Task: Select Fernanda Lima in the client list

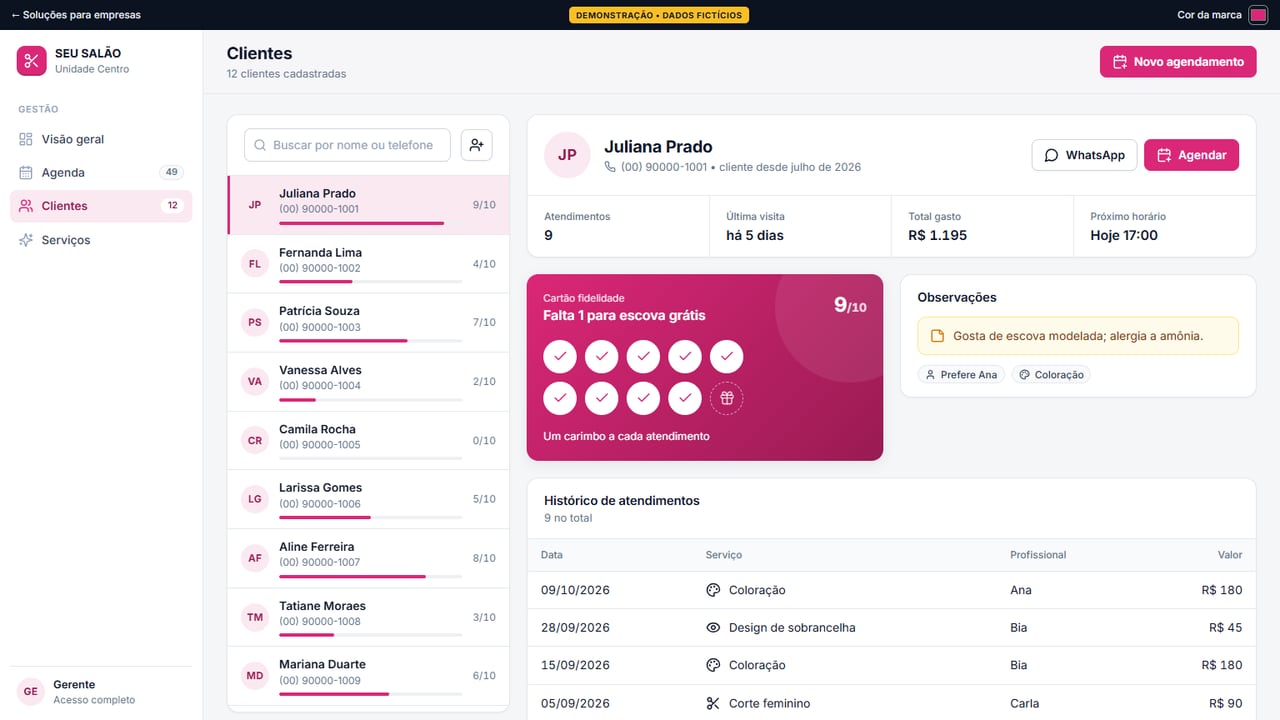Action: click(x=368, y=264)
